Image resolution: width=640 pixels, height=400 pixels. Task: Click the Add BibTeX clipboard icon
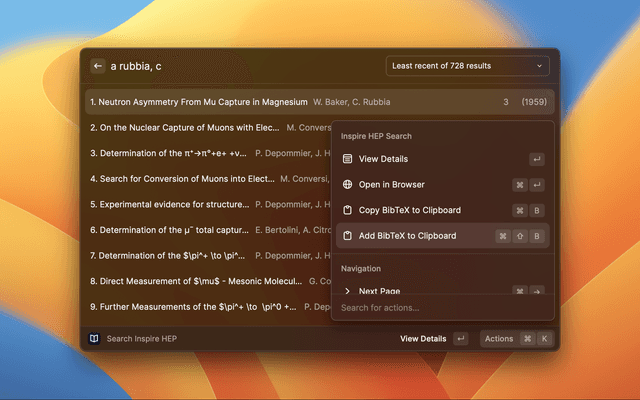(x=347, y=236)
